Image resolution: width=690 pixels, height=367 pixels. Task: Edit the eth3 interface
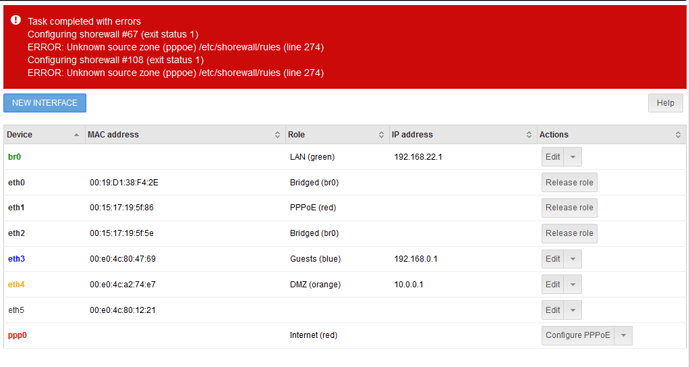pos(553,259)
